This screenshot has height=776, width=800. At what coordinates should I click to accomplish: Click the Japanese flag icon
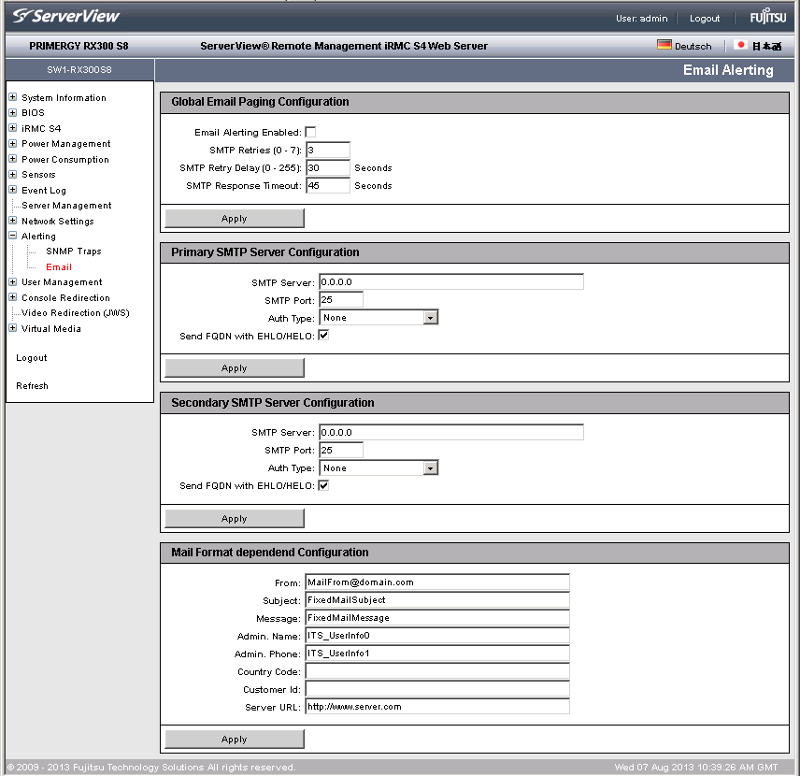(x=740, y=45)
